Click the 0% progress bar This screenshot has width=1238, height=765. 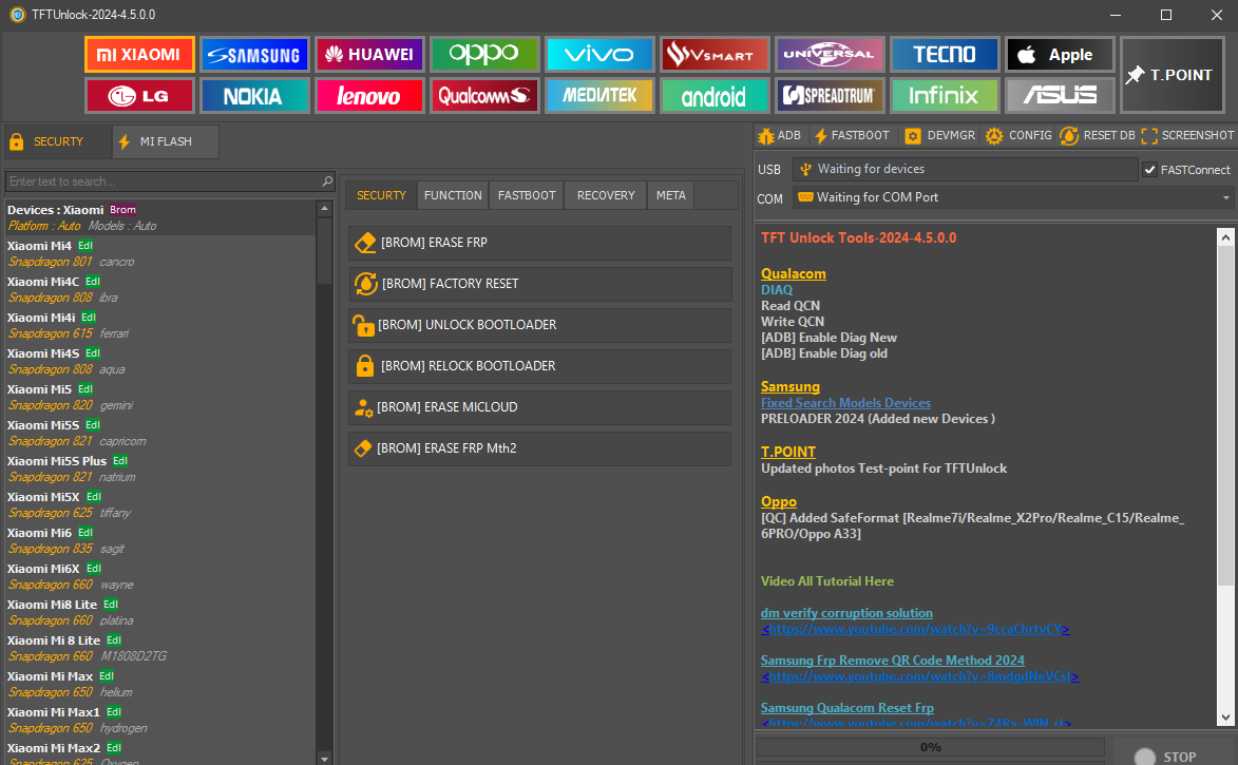tap(928, 746)
